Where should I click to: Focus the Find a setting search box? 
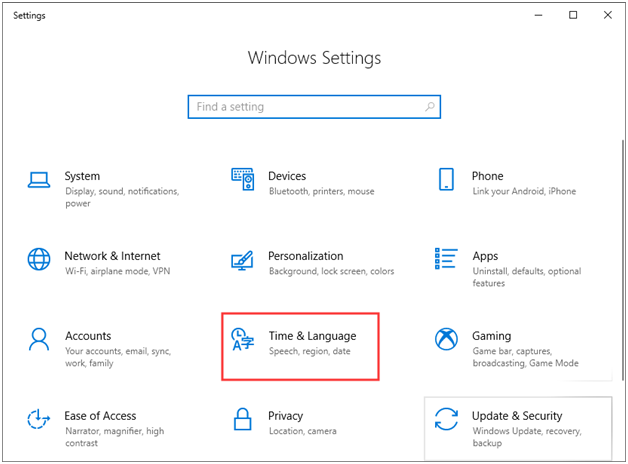tap(314, 107)
